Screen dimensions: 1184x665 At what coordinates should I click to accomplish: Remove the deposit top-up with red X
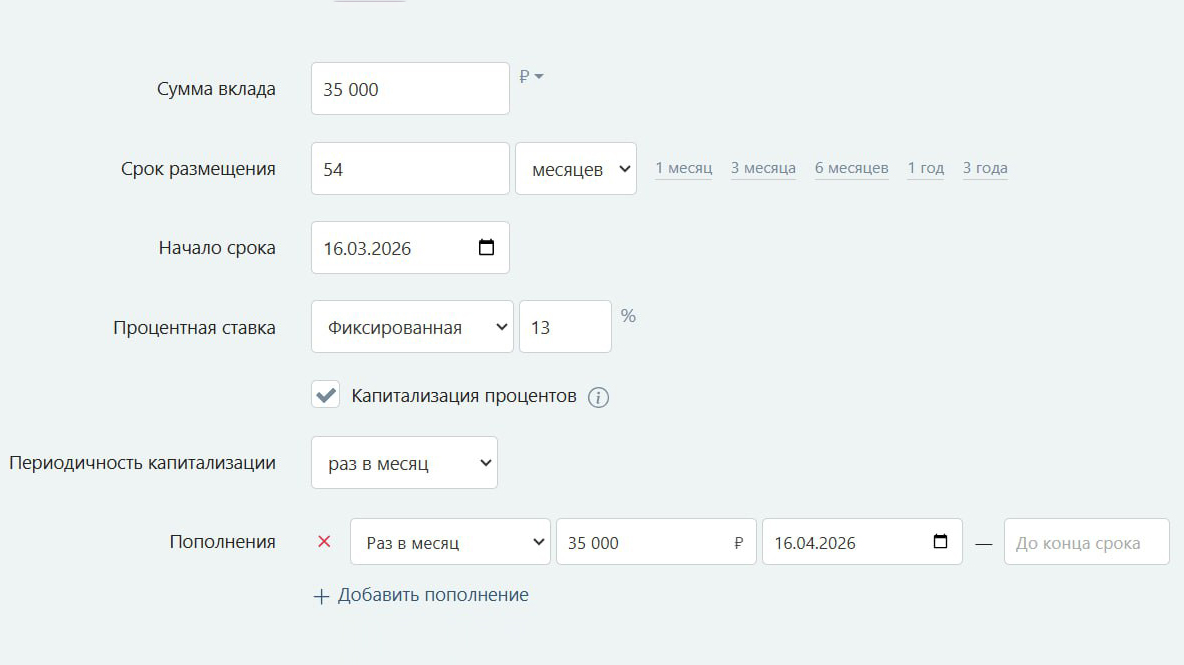[x=324, y=542]
